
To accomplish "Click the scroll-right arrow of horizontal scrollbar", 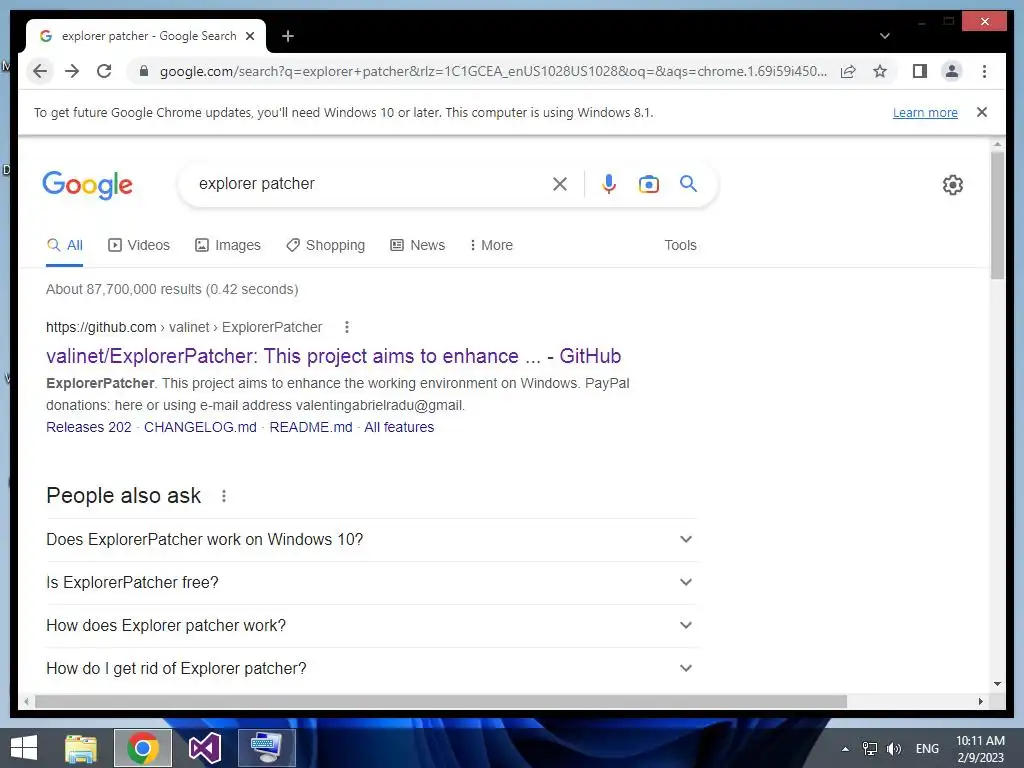I will [x=980, y=701].
